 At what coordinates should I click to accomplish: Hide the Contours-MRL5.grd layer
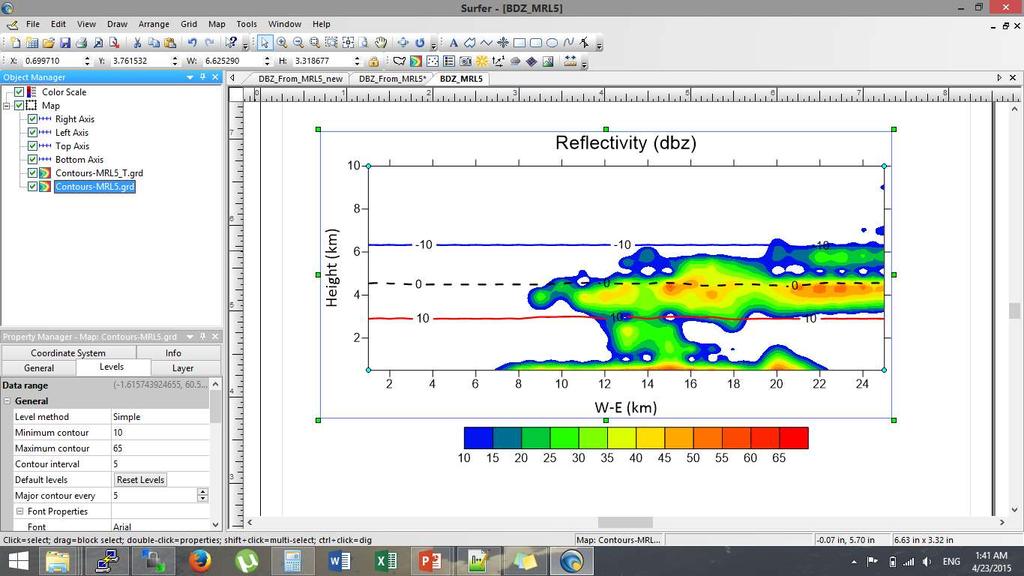tap(32, 186)
